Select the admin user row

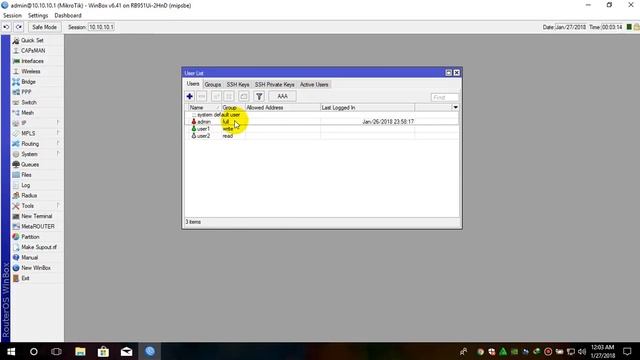tap(322, 122)
